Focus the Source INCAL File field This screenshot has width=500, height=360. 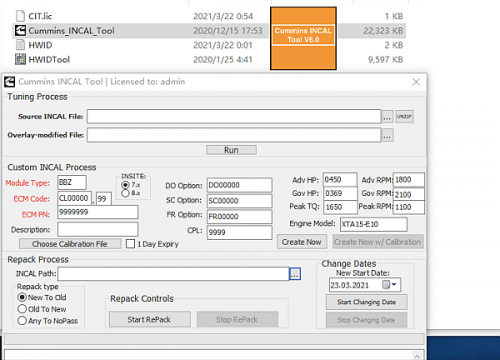click(234, 116)
